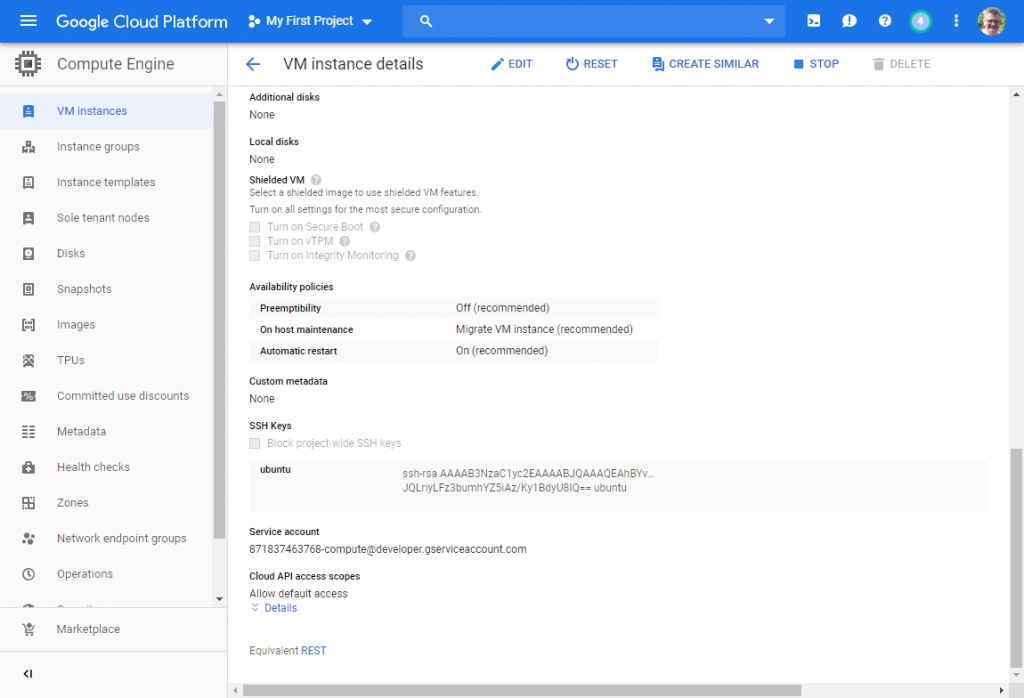Open the Equivalent REST link
The height and width of the screenshot is (698, 1024).
click(313, 650)
